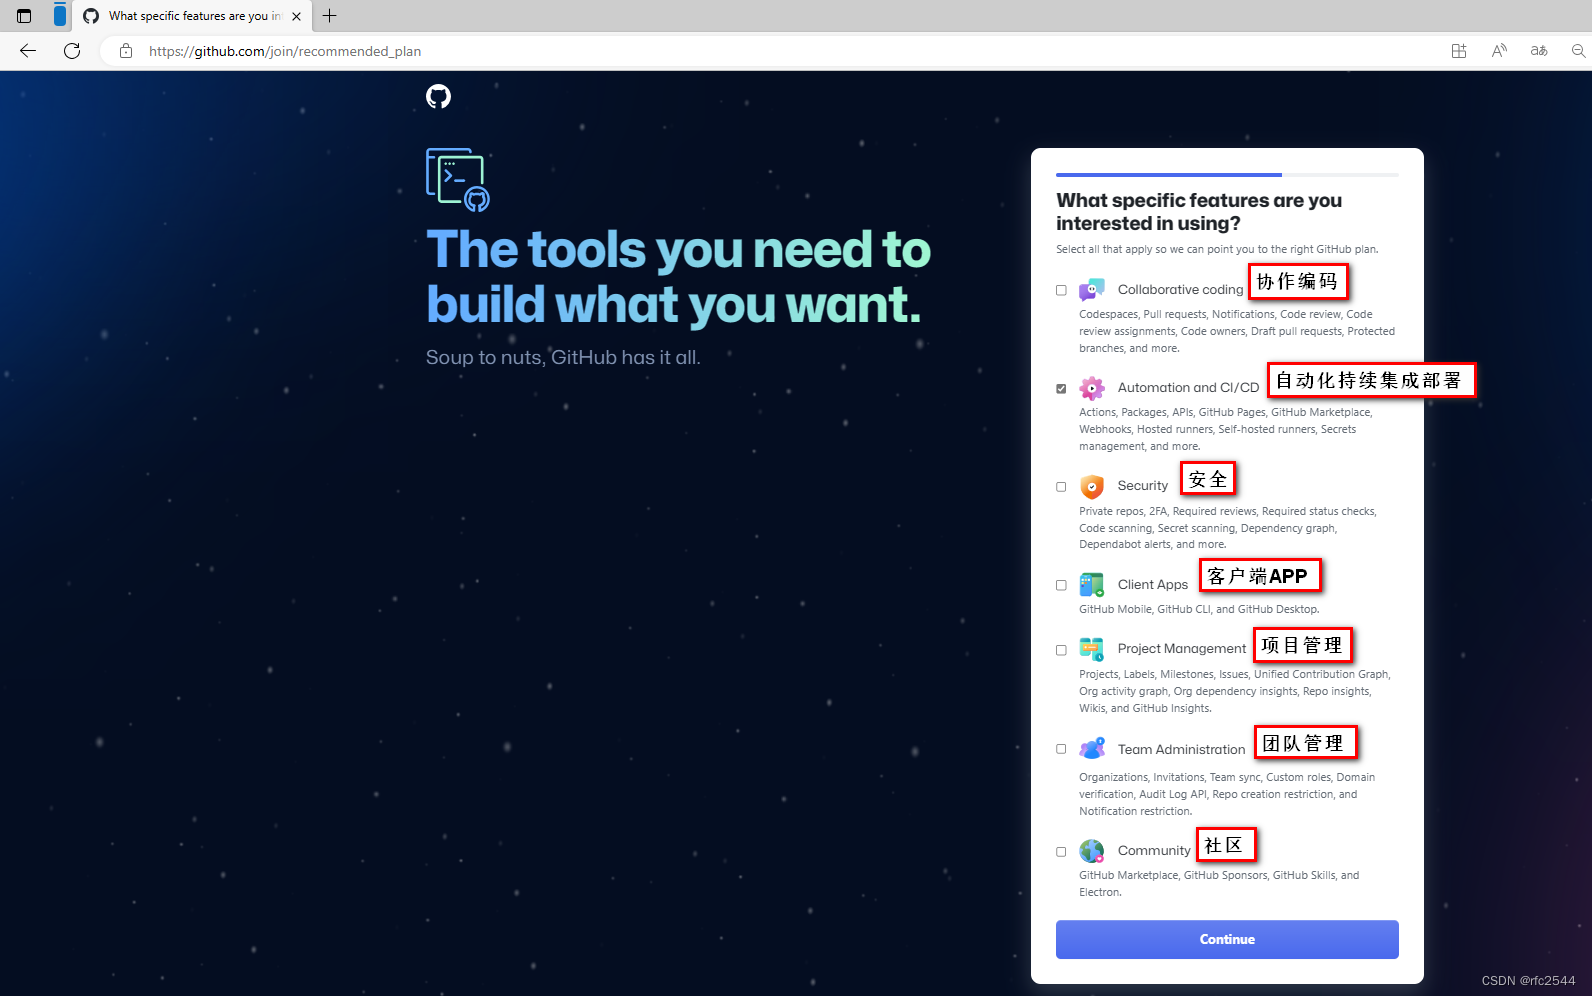This screenshot has width=1592, height=996.
Task: Click the 'What specific features' question heading
Action: [x=1199, y=212]
